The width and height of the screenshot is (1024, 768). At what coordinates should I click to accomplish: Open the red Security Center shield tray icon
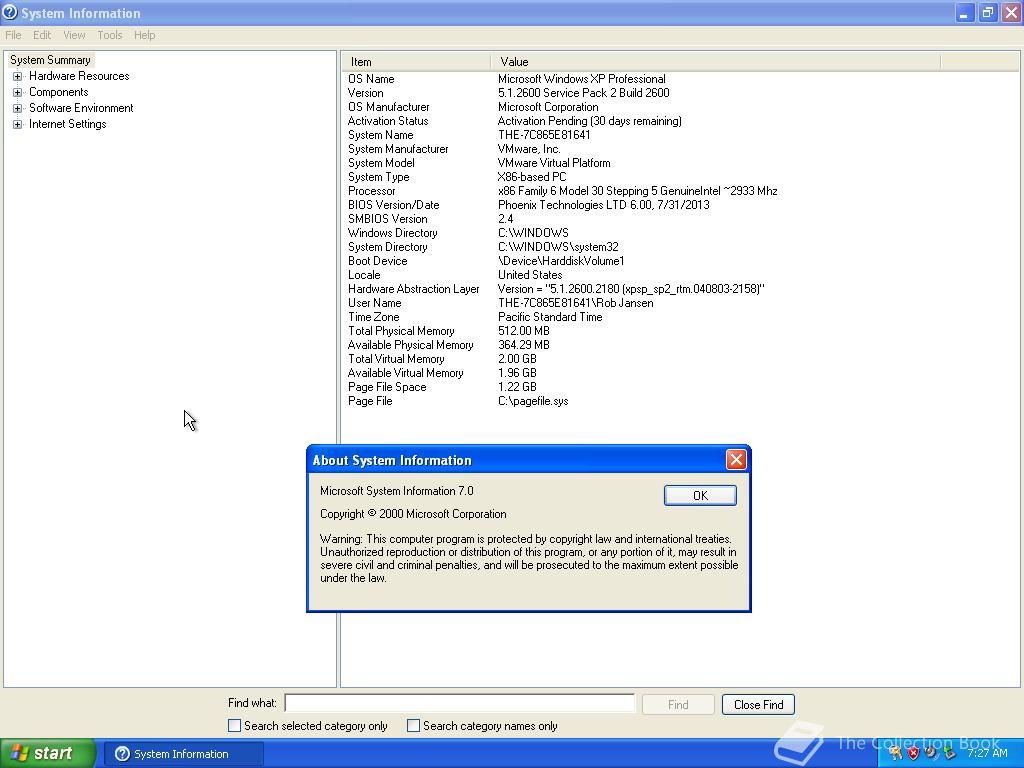(914, 753)
